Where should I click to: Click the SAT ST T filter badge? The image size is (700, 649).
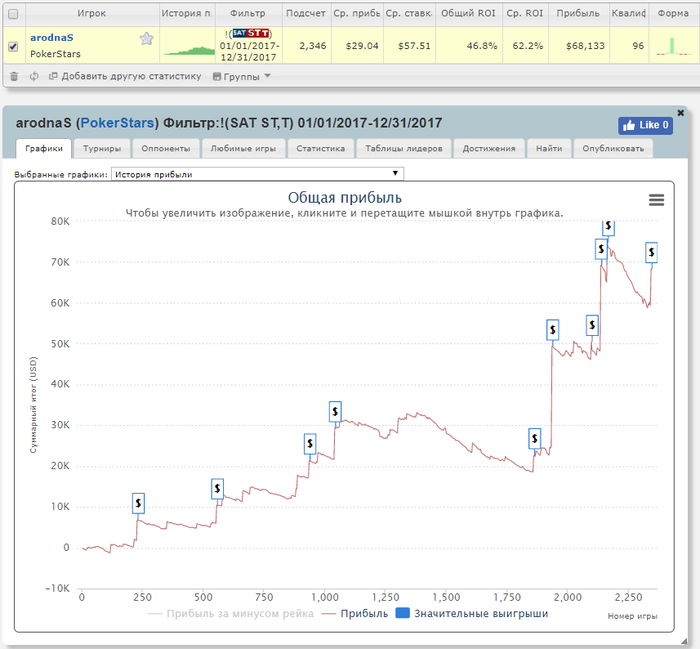pos(251,33)
